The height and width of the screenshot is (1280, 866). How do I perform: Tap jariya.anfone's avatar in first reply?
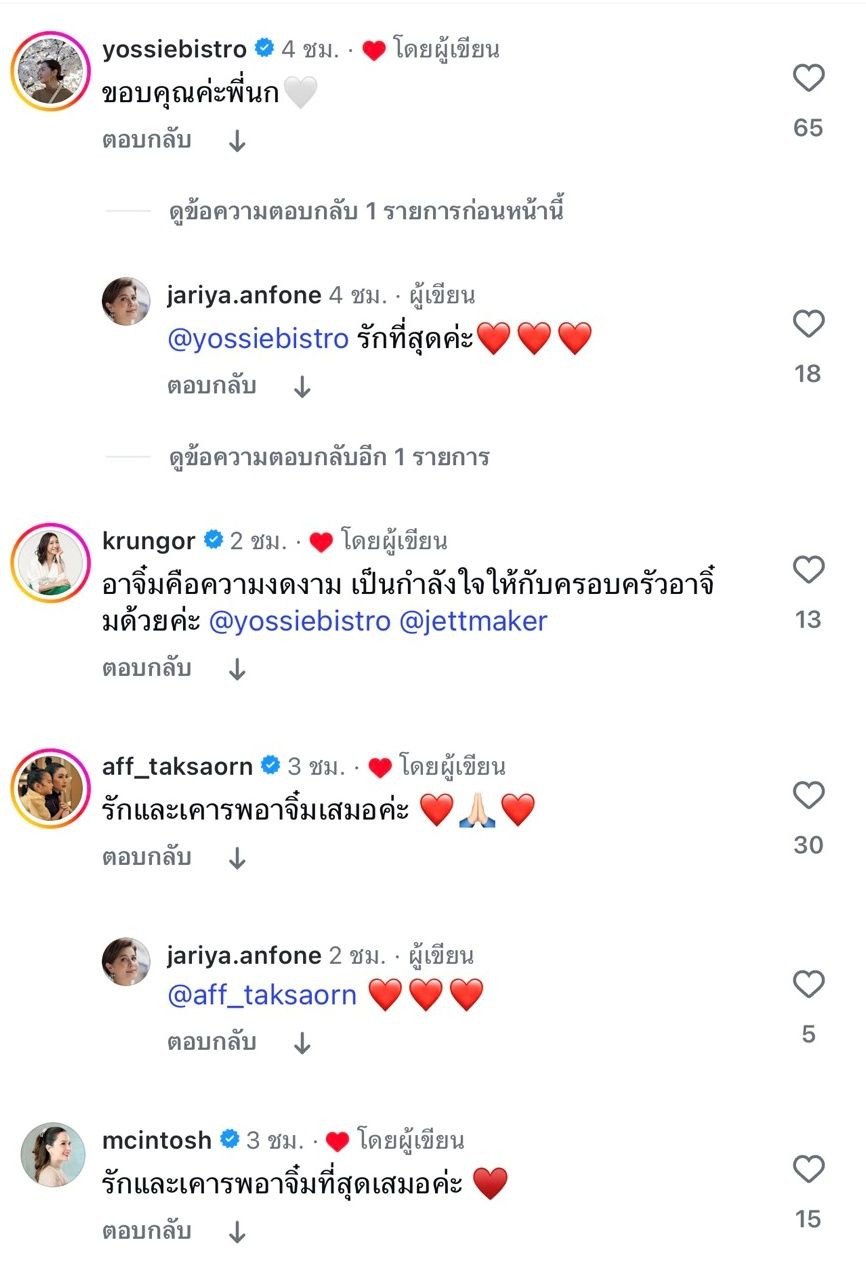coord(126,302)
